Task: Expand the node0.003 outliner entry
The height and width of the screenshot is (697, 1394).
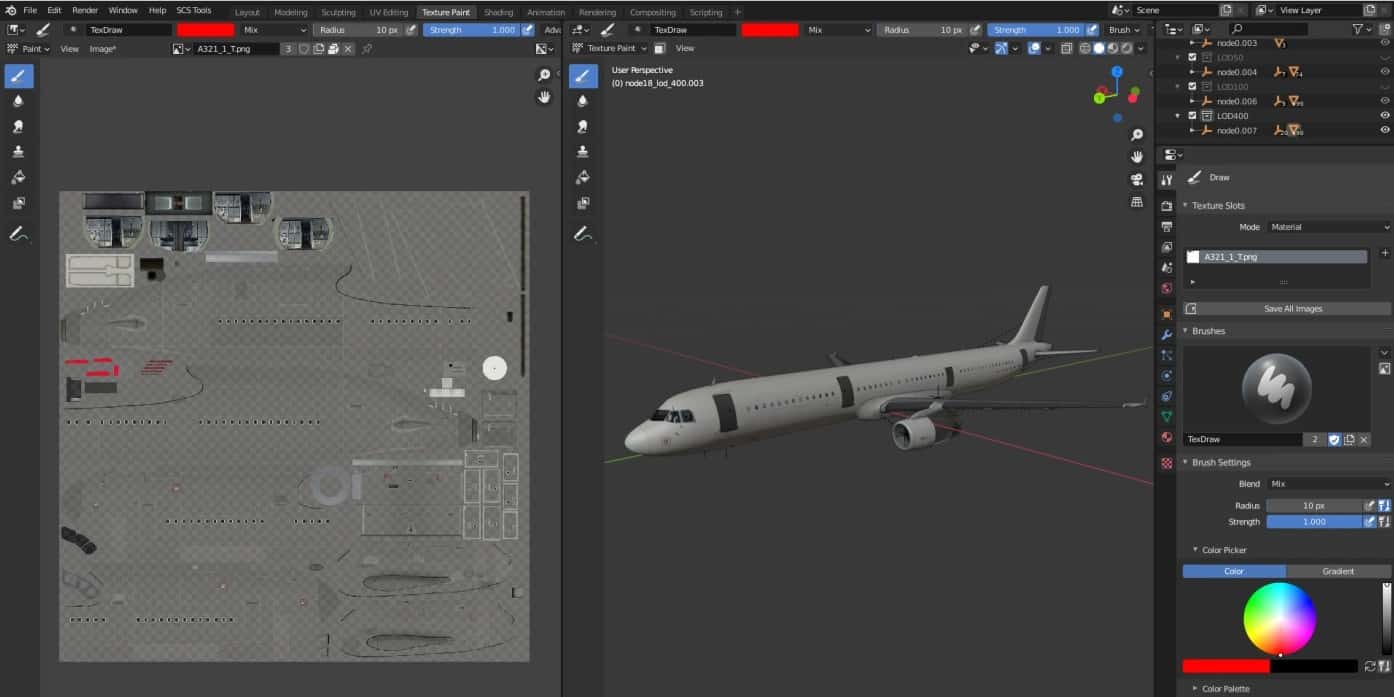Action: (1191, 43)
